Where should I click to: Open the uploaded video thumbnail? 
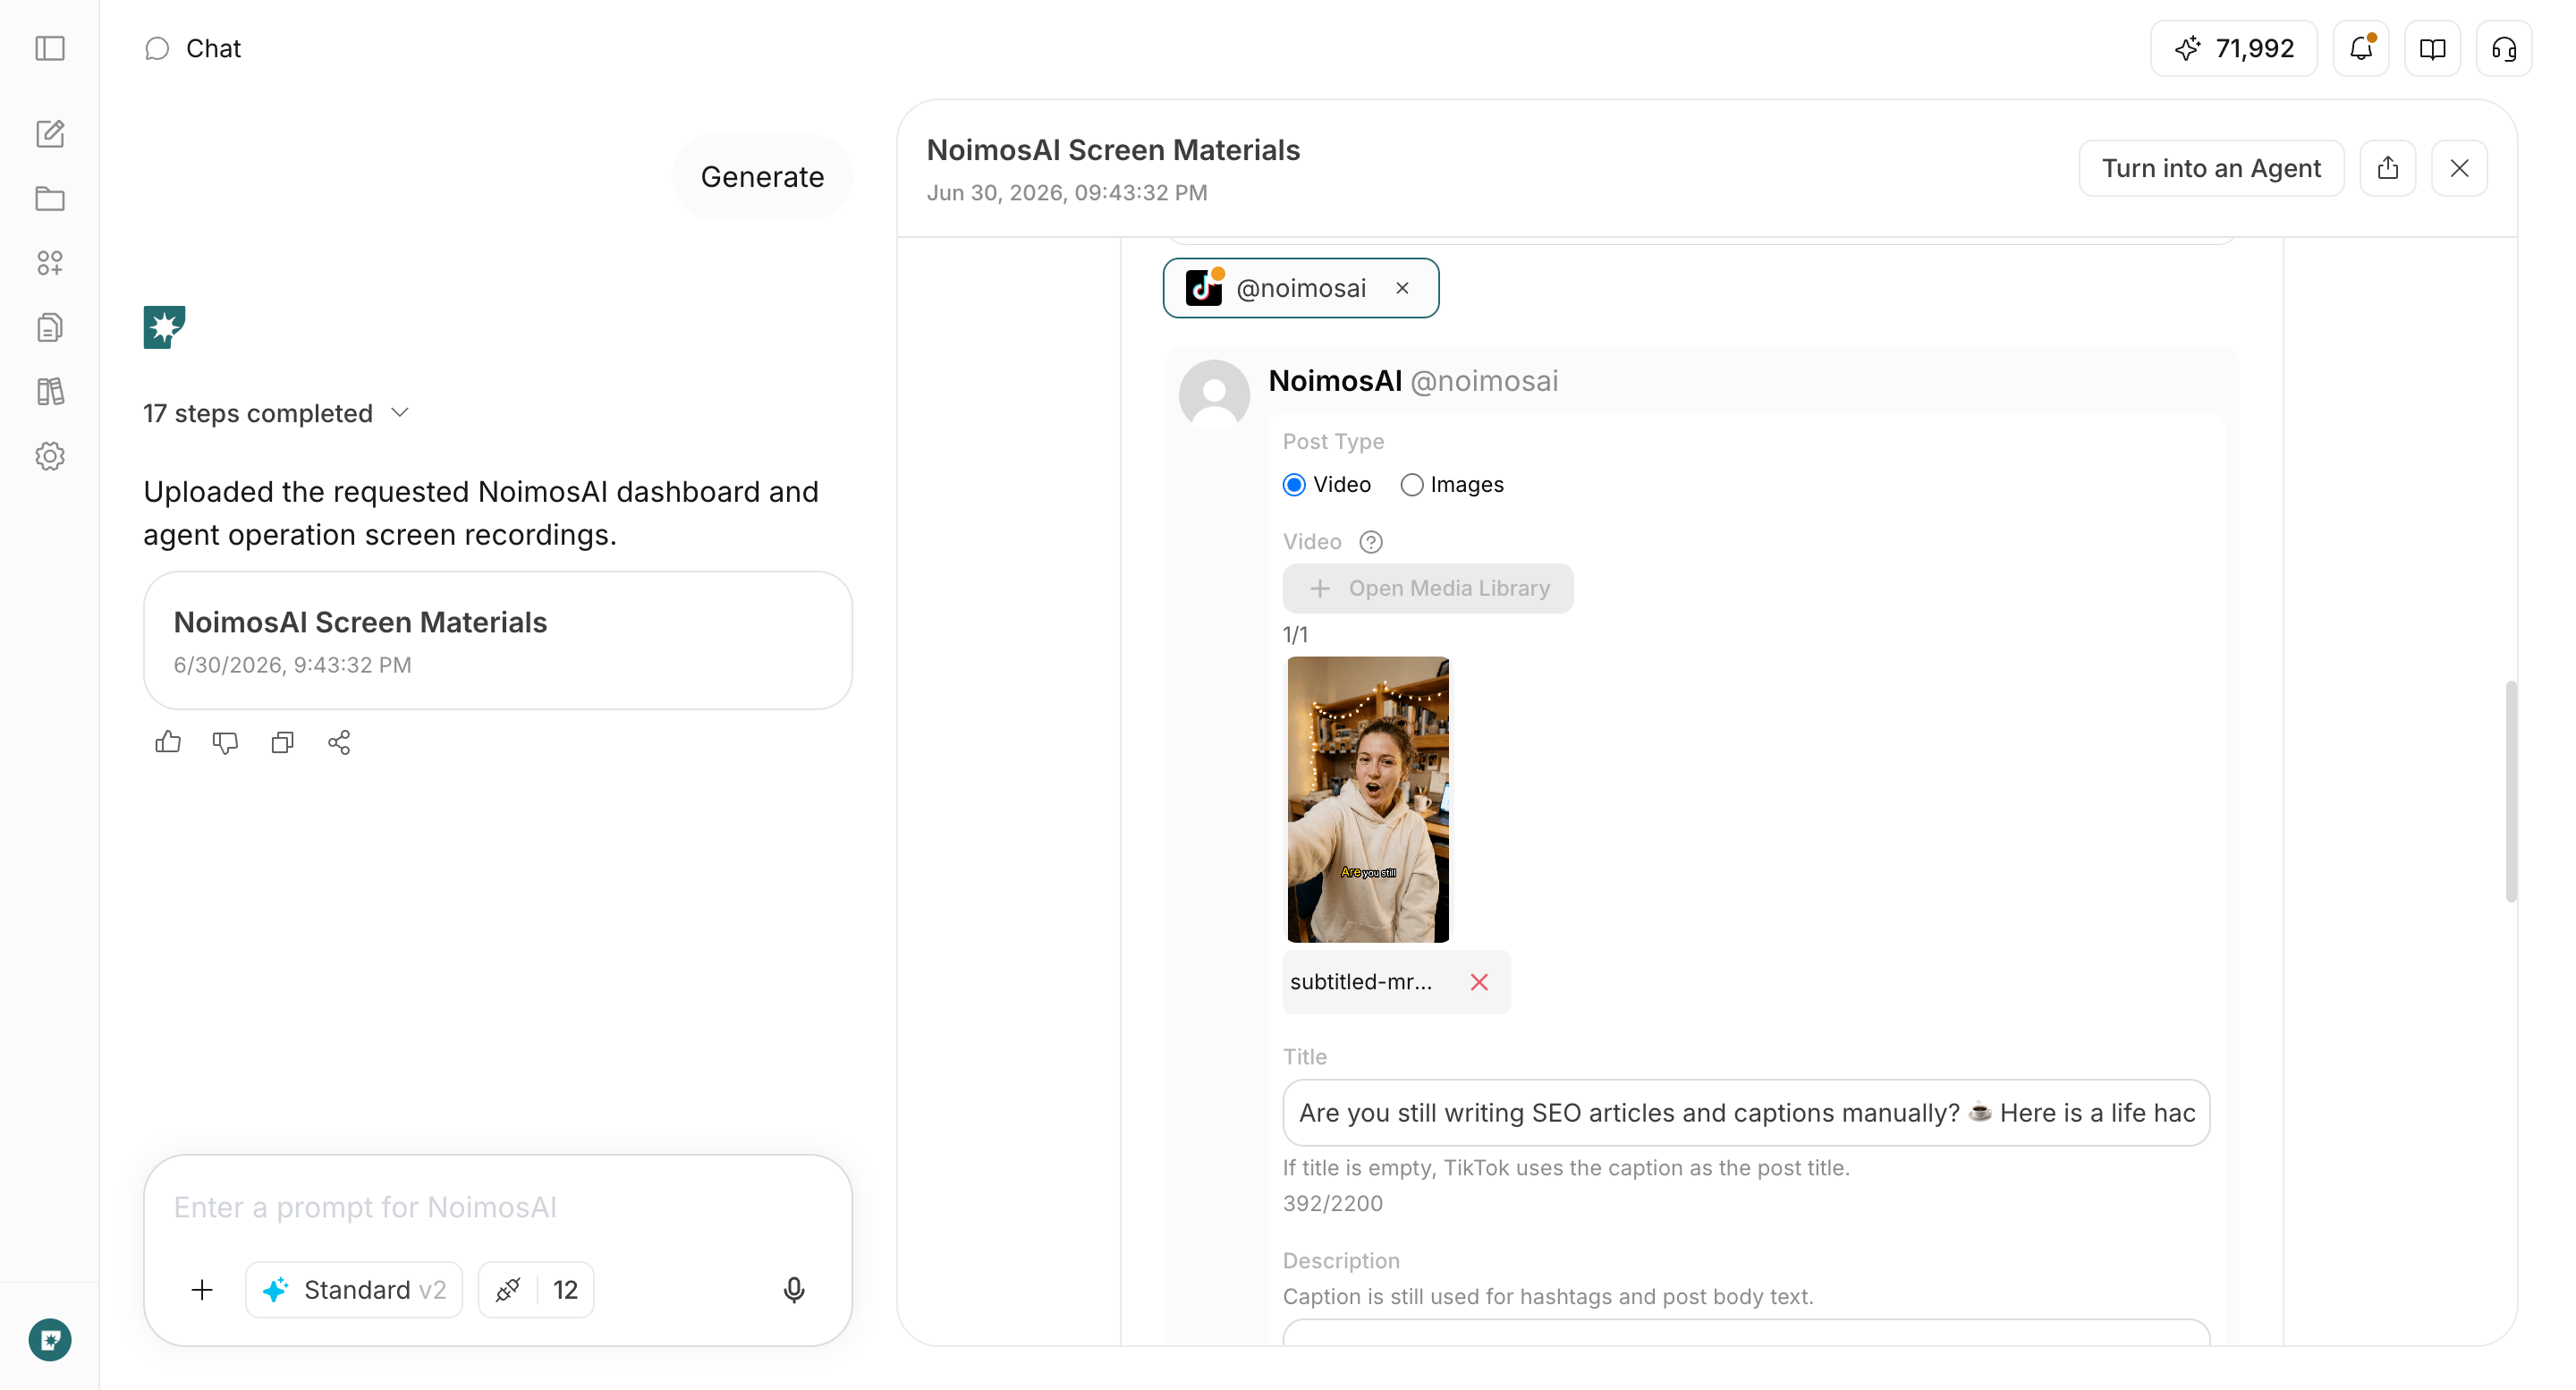(x=1368, y=799)
